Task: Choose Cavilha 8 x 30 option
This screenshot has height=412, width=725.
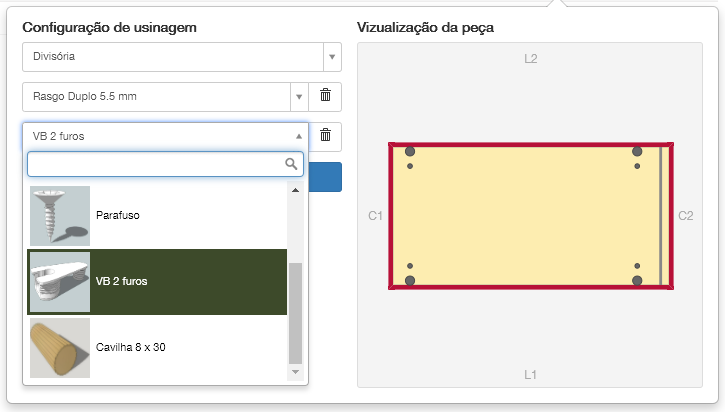Action: pyautogui.click(x=130, y=348)
